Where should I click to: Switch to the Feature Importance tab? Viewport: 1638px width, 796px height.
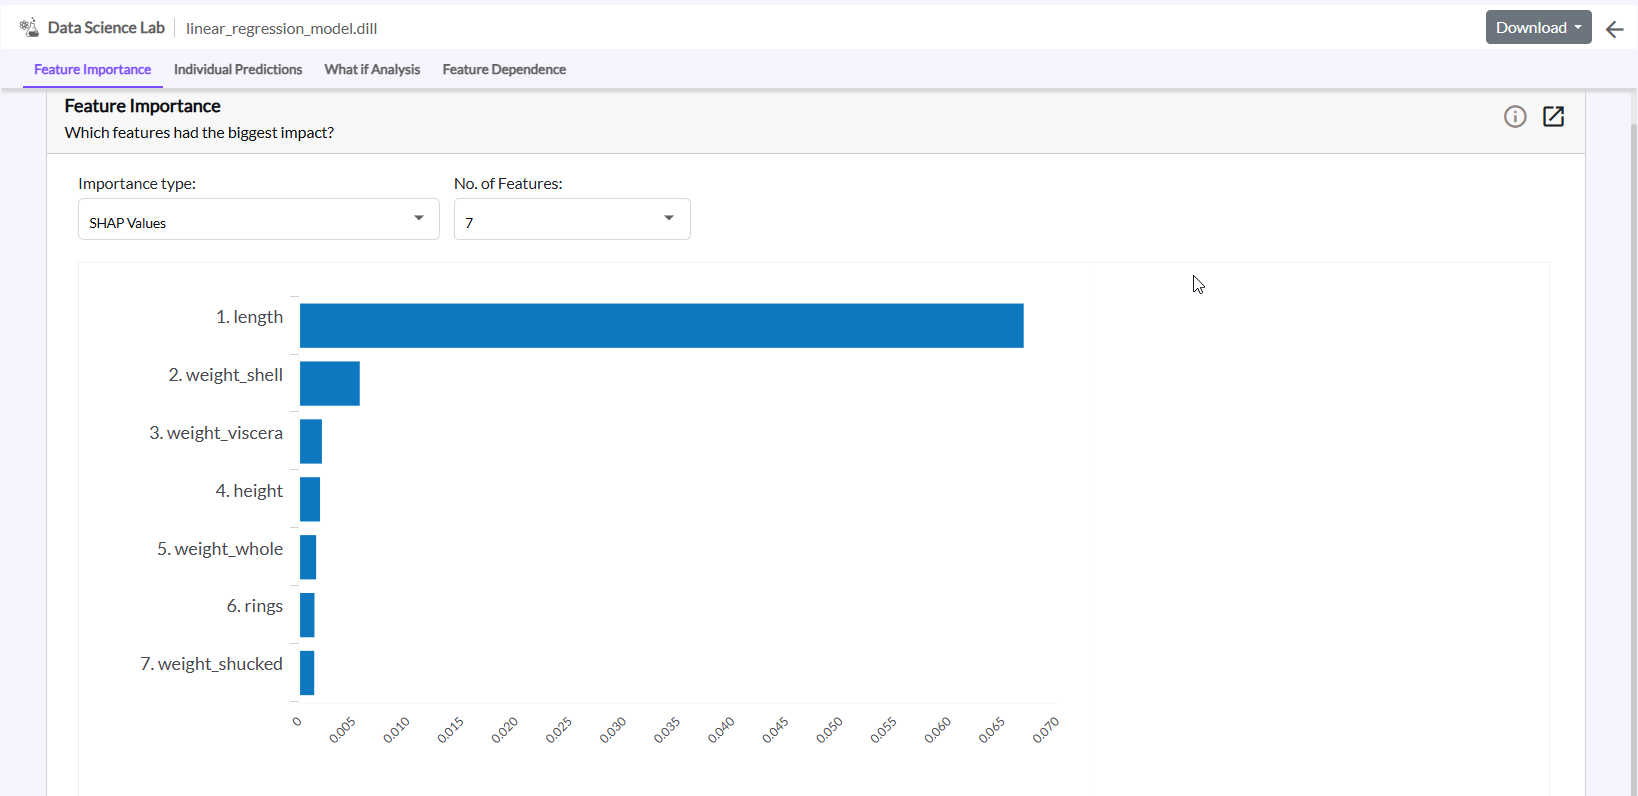92,70
